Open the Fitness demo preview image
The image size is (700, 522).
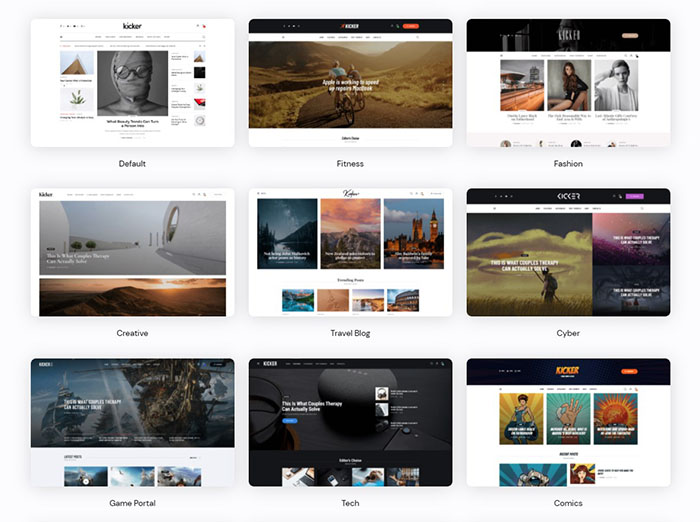350,83
